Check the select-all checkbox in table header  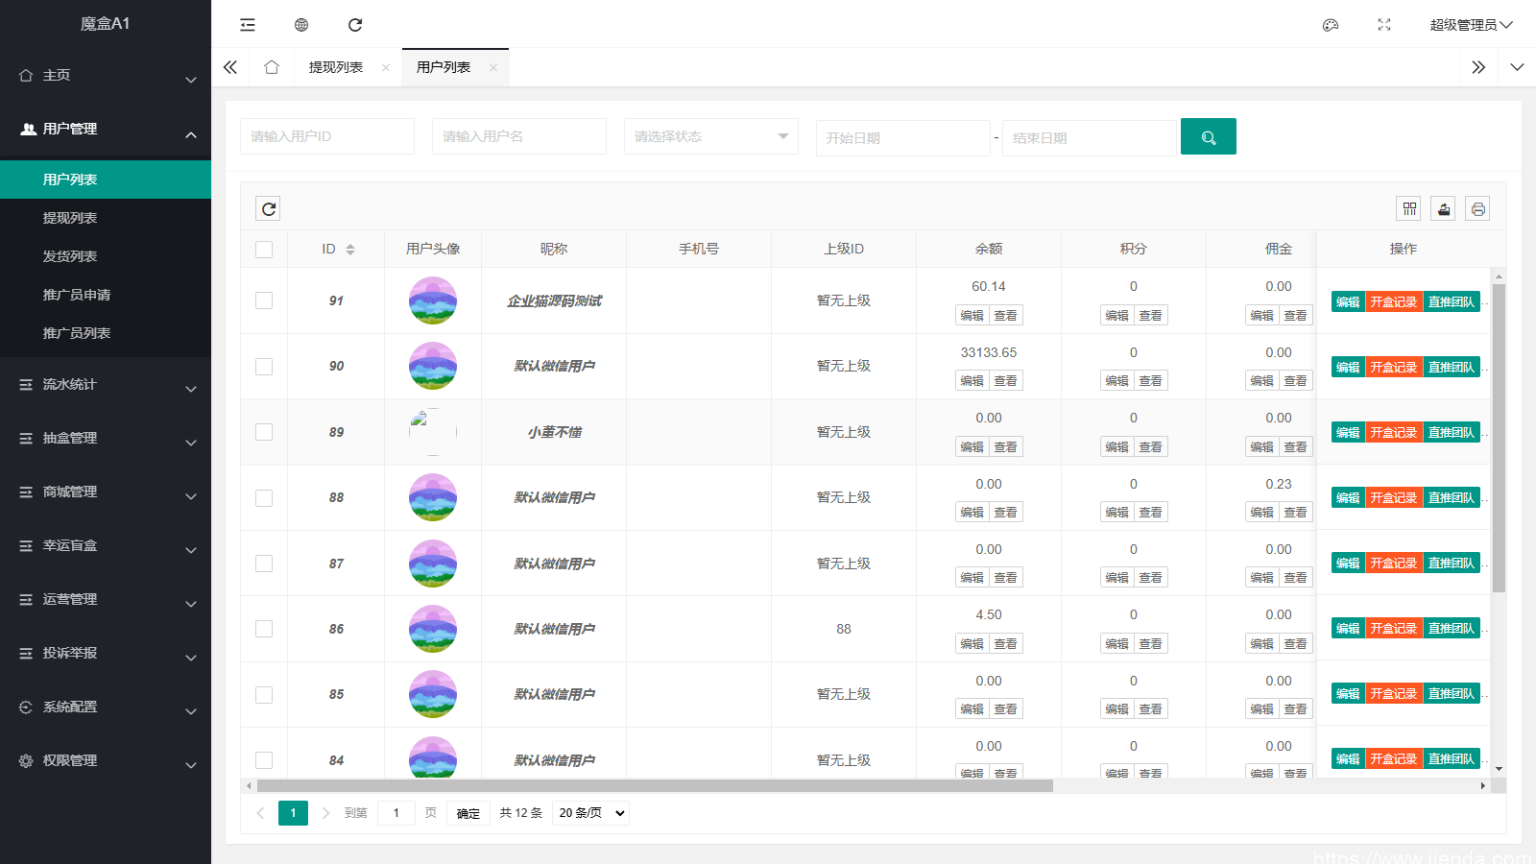263,248
